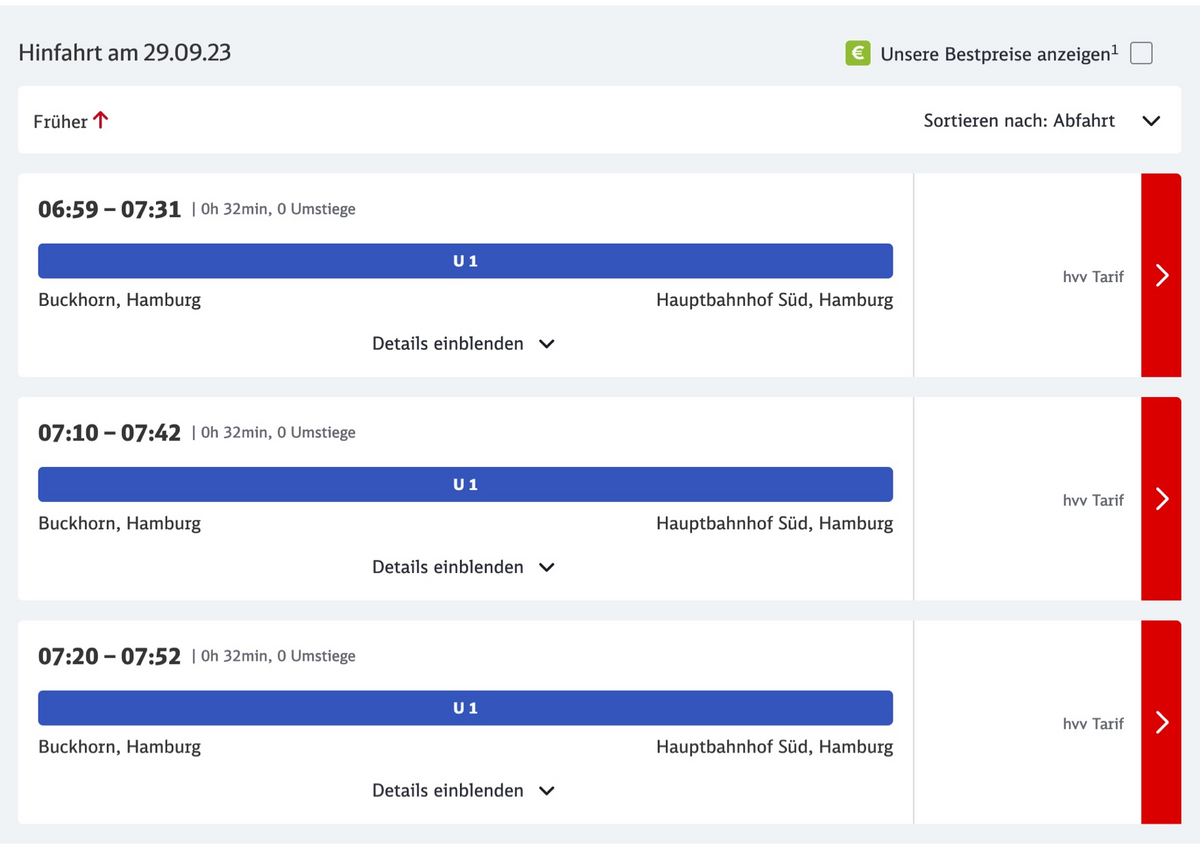1200x849 pixels.
Task: Expand details for the 07:20 departure
Action: (463, 790)
